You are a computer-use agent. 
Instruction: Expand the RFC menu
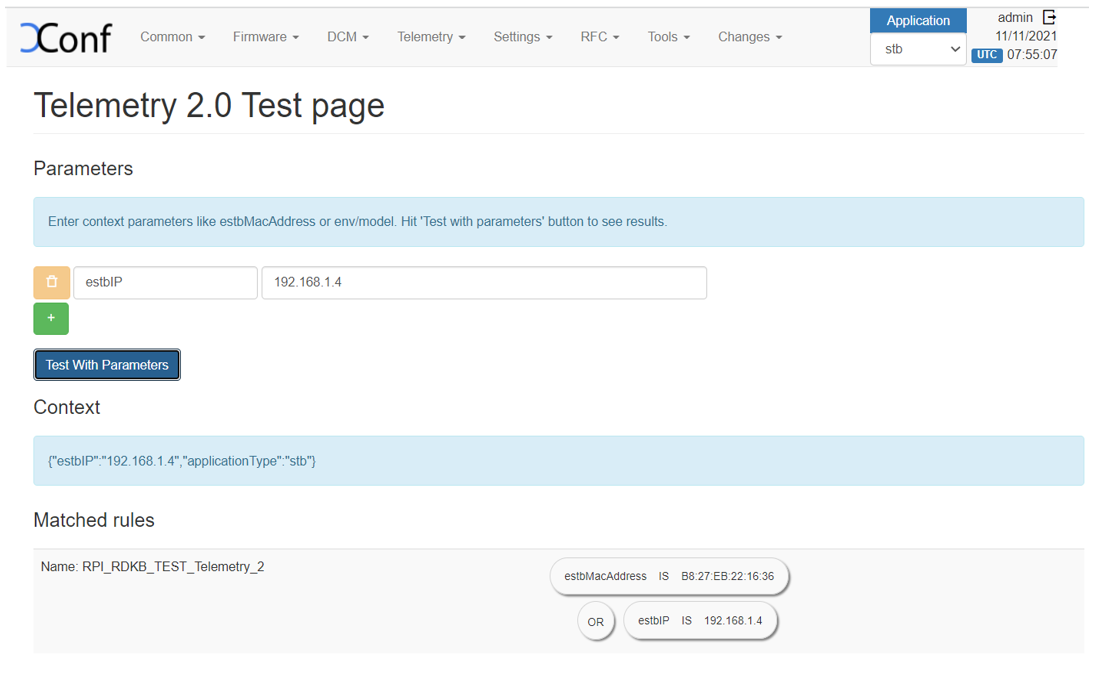coord(599,37)
